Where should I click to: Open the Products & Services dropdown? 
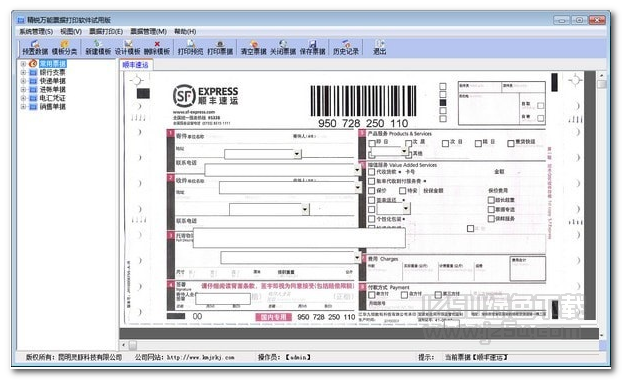(404, 151)
